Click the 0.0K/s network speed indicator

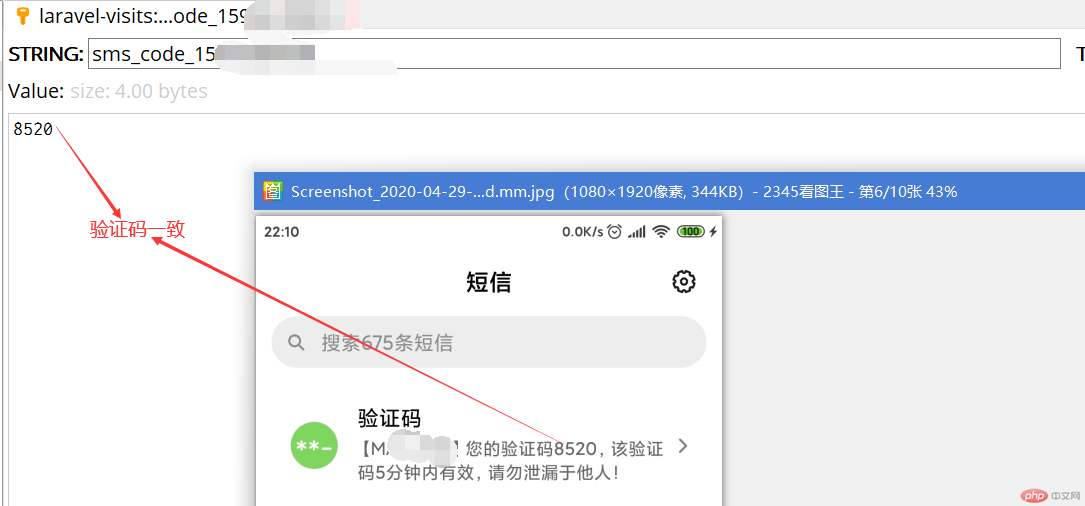pos(582,231)
